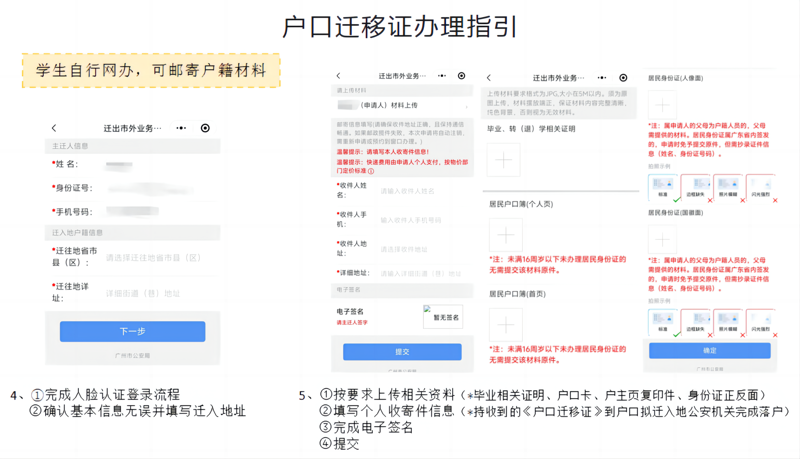
Task: Tap the close circle icon on the mailing info screen
Action: point(461,76)
